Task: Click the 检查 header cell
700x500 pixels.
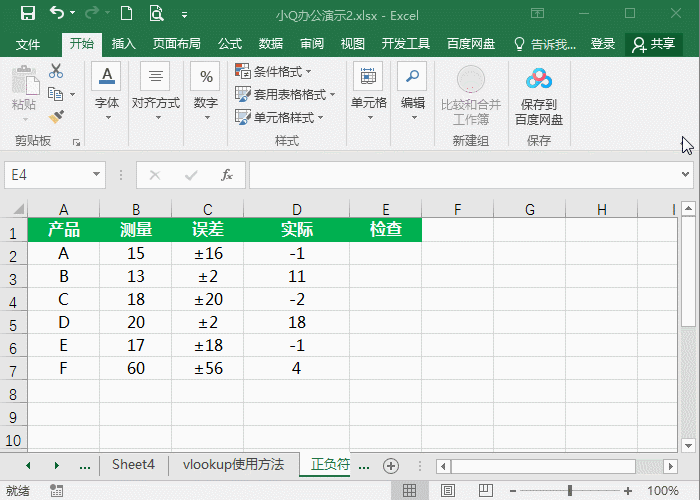Action: click(x=386, y=229)
